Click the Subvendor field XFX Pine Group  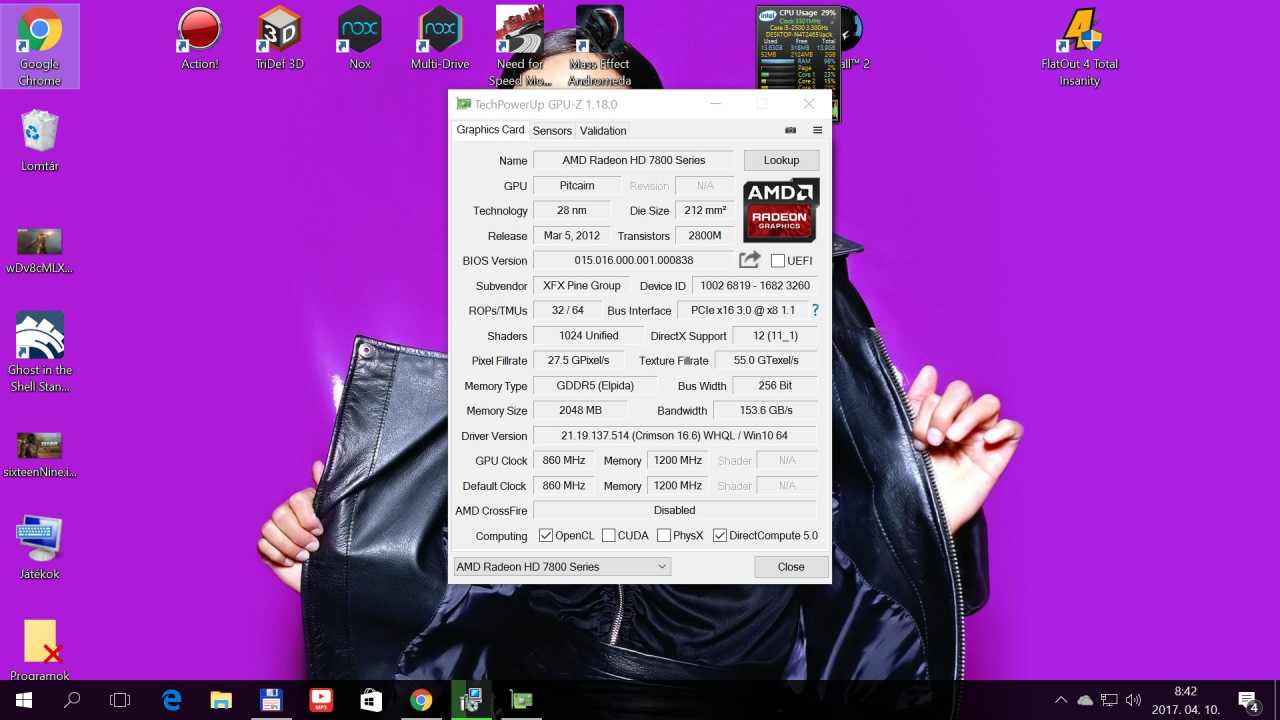click(x=581, y=285)
